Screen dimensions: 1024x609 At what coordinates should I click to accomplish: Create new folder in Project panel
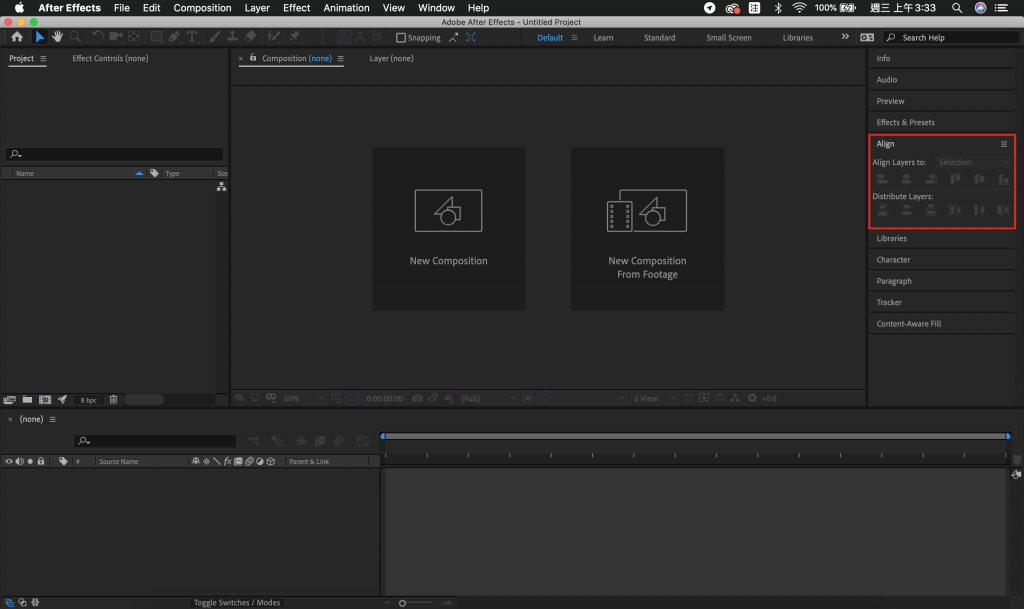coord(27,400)
